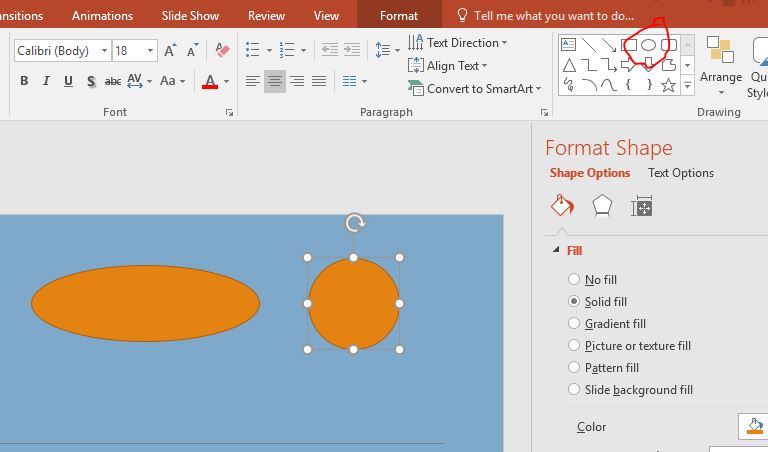Select the Right Arrow block shape
768x452 pixels.
coord(628,65)
